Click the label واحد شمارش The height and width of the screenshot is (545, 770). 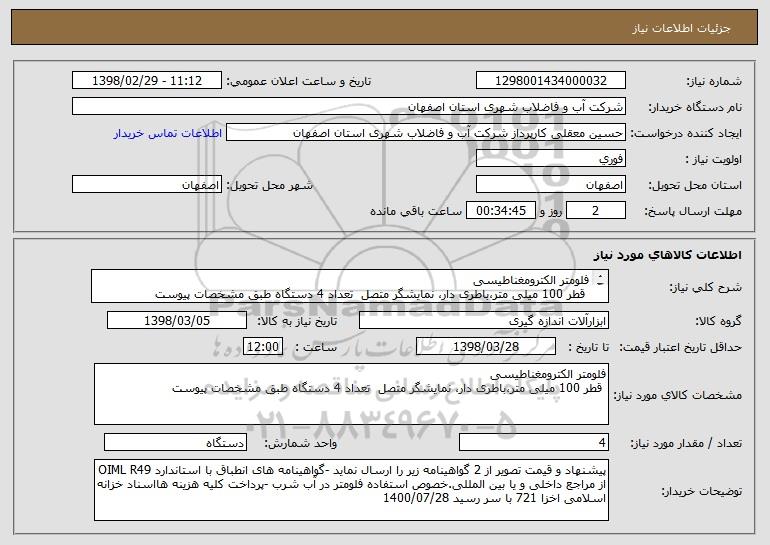(301, 443)
